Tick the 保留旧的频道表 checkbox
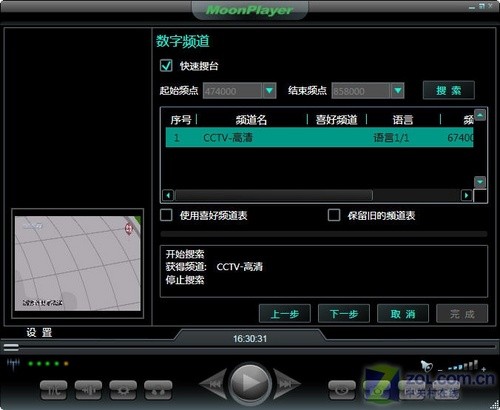The height and width of the screenshot is (410, 500). 334,215
